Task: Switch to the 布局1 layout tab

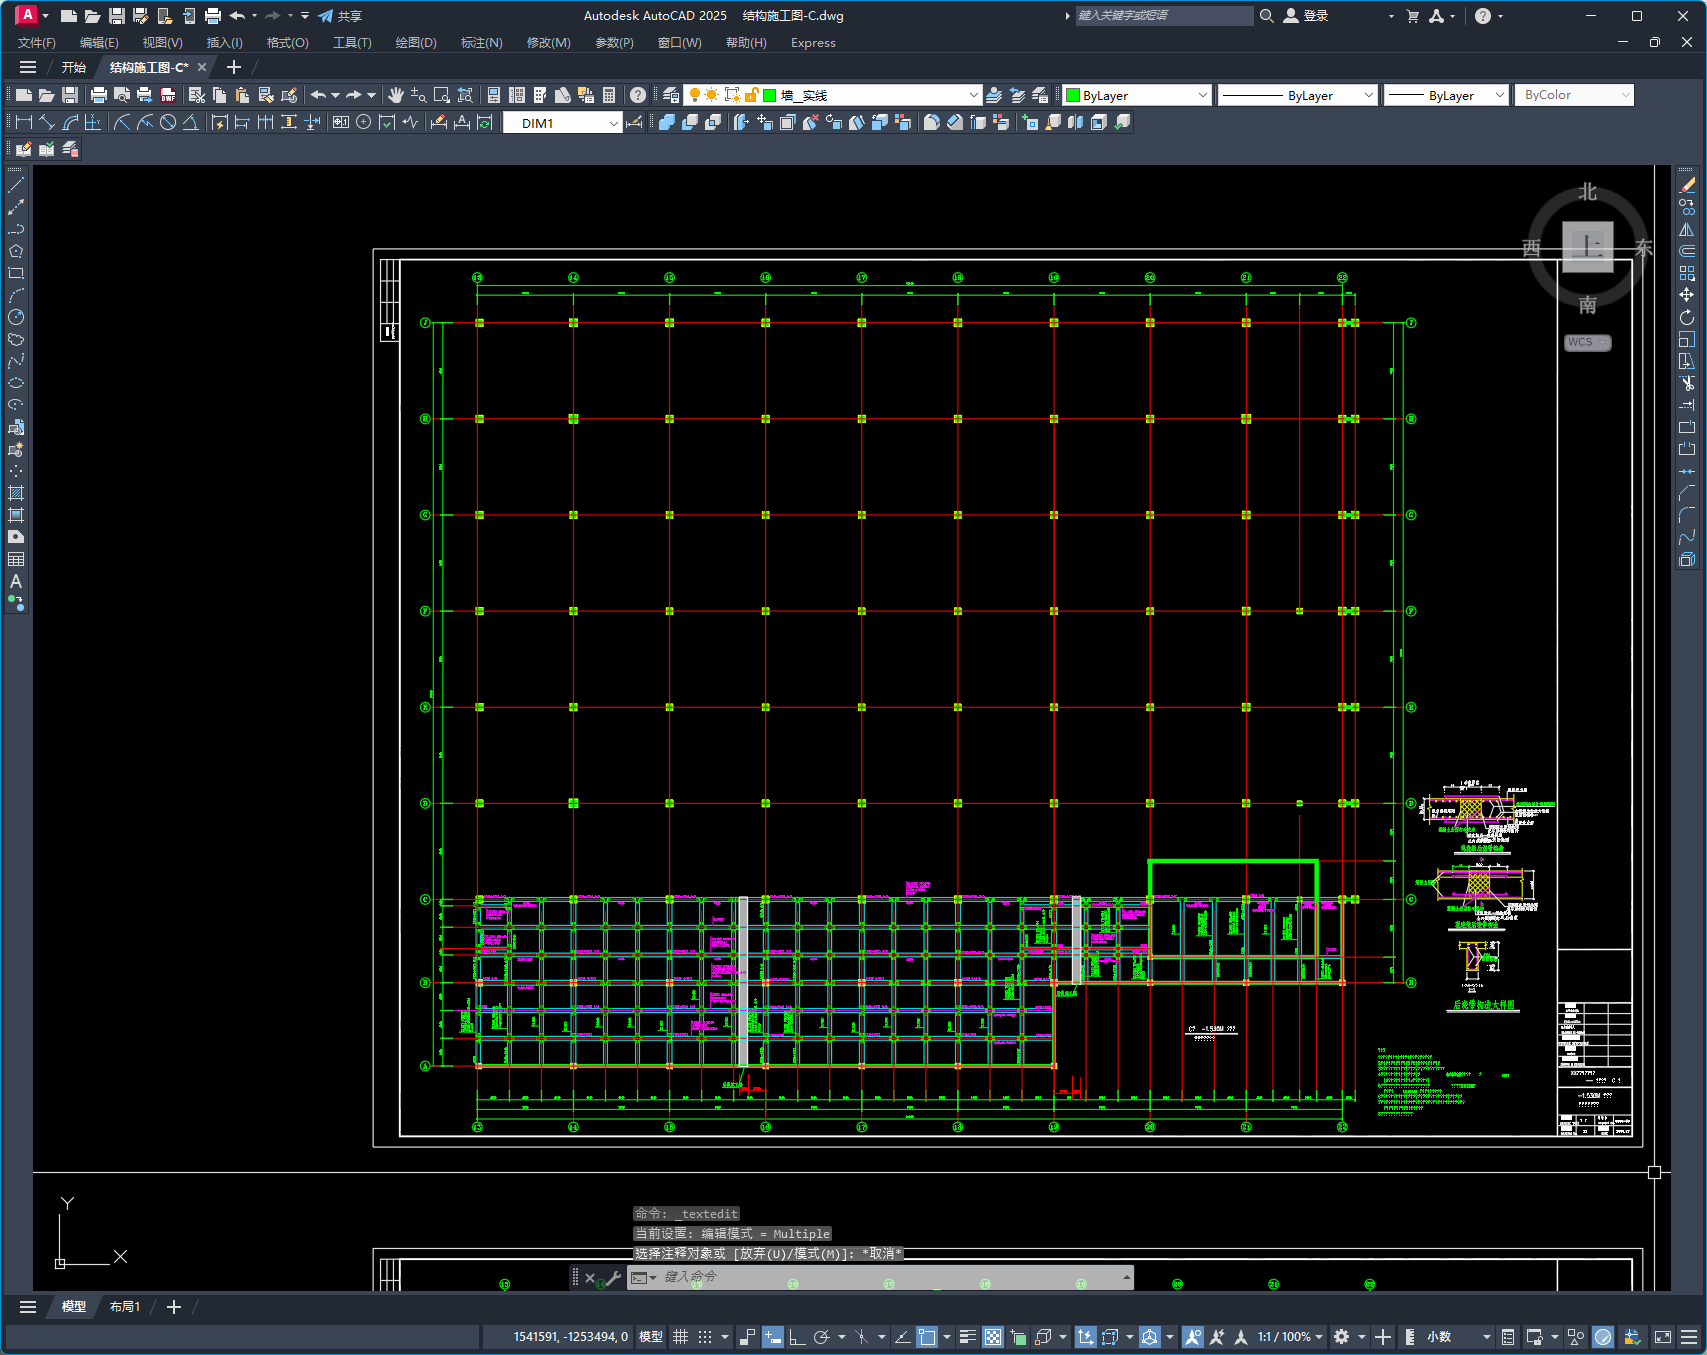Action: [125, 1307]
